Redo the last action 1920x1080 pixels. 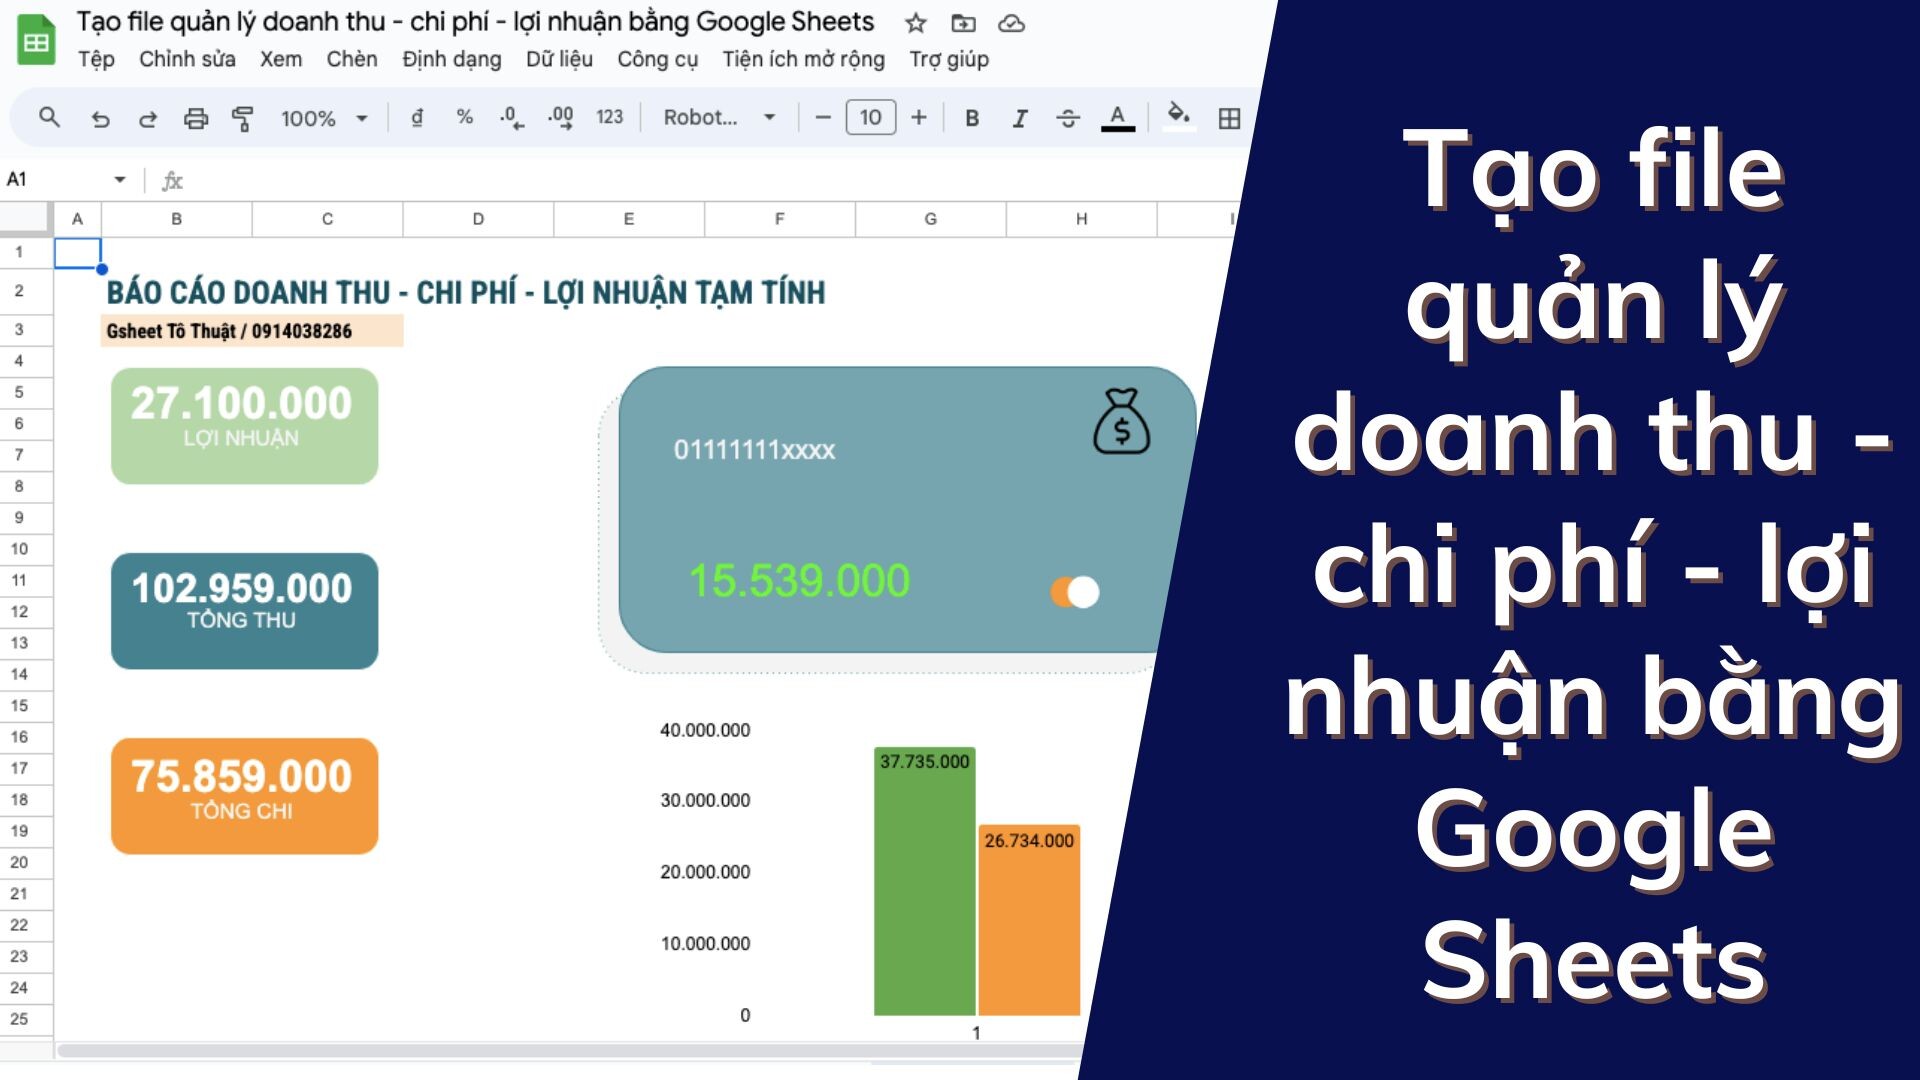tap(148, 118)
